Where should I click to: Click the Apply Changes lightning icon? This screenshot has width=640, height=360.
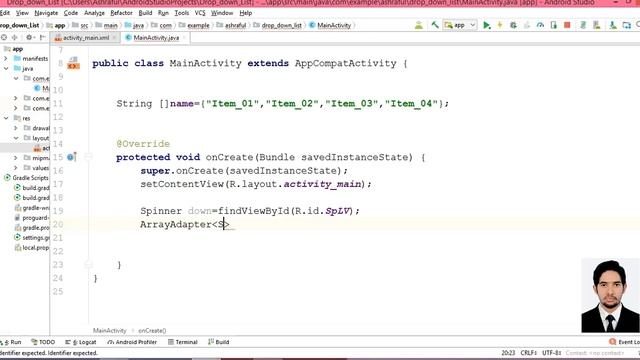click(x=500, y=25)
